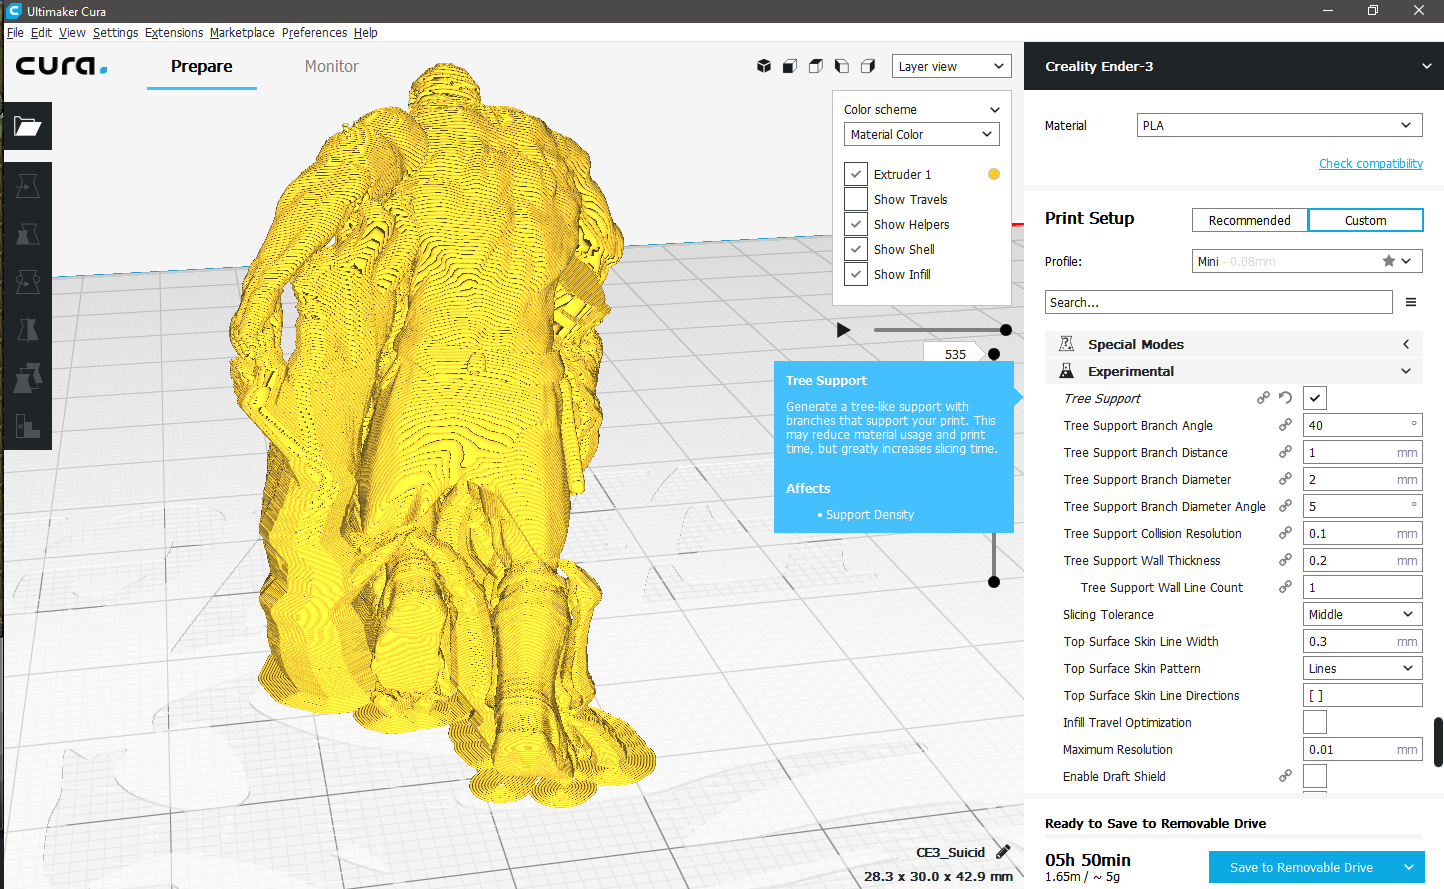This screenshot has height=889, width=1444.
Task: Open the Settings menu
Action: (116, 32)
